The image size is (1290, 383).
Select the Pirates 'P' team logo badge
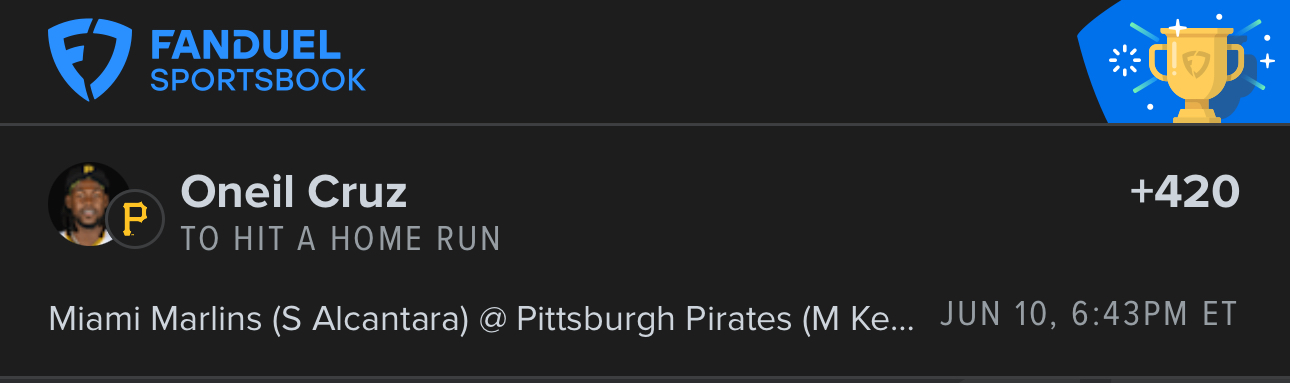[x=134, y=218]
